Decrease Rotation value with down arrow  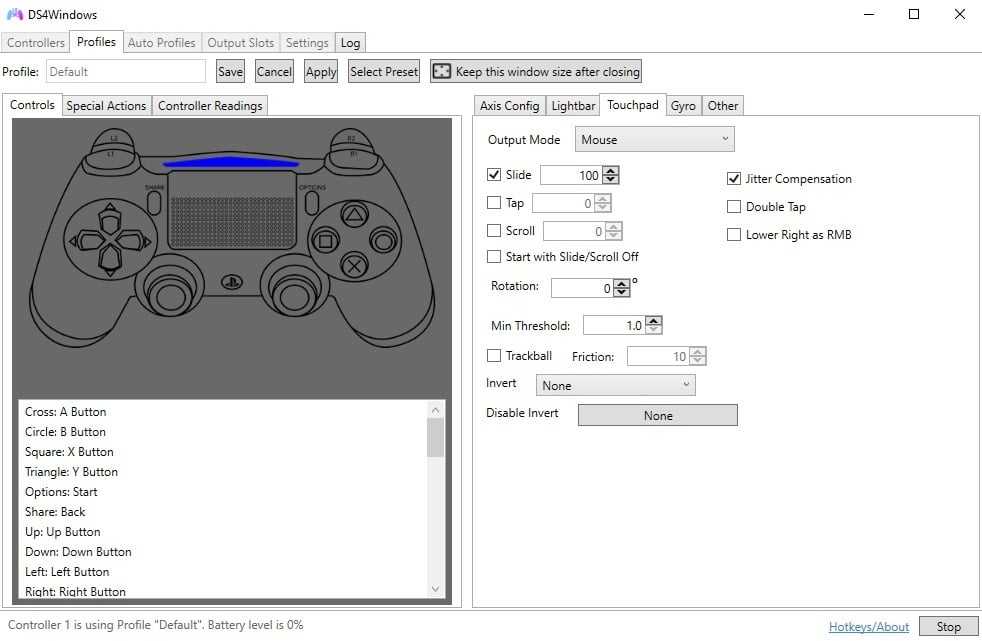pyautogui.click(x=621, y=292)
